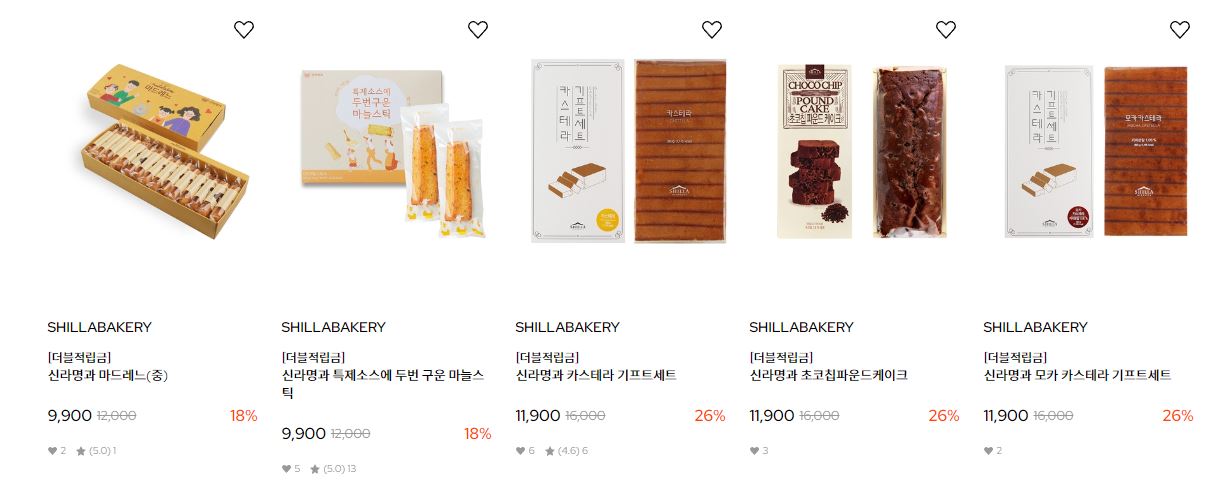
Task: Click the SHILLABAKERY brand above the pound cake
Action: (x=801, y=327)
